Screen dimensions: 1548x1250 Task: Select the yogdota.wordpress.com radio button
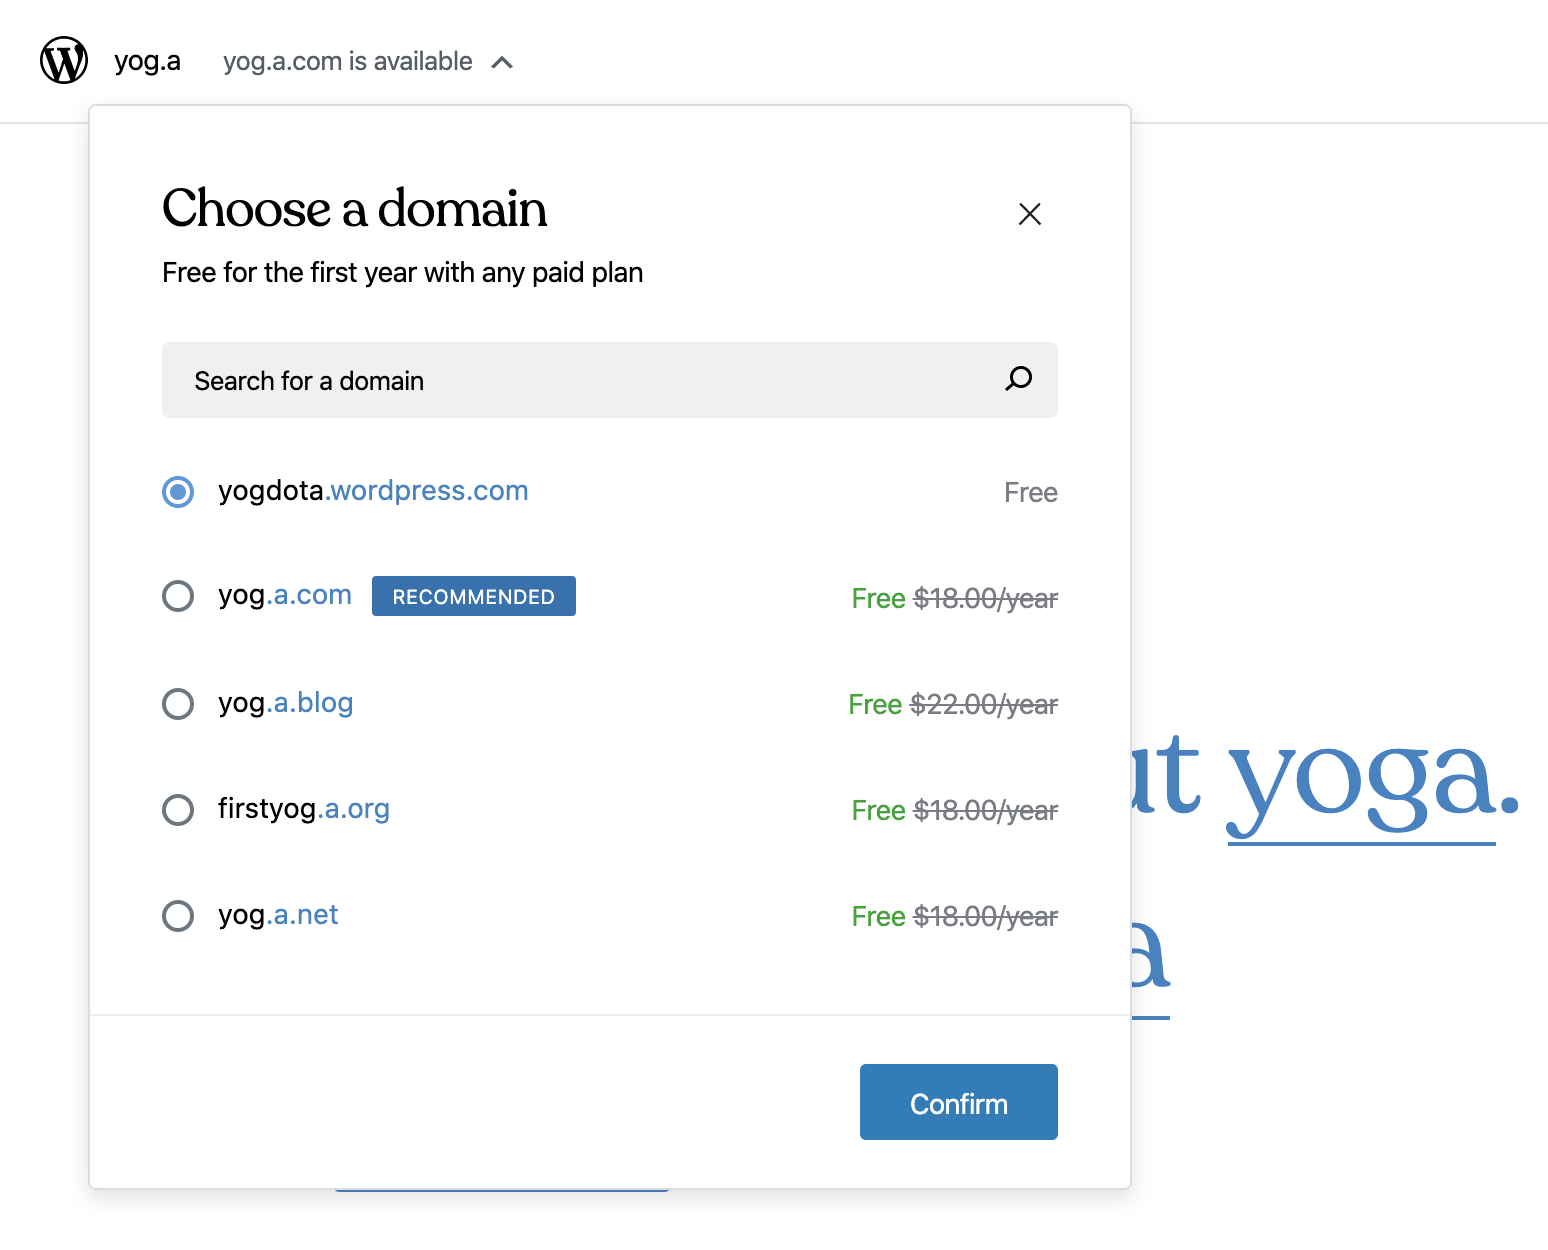point(177,492)
